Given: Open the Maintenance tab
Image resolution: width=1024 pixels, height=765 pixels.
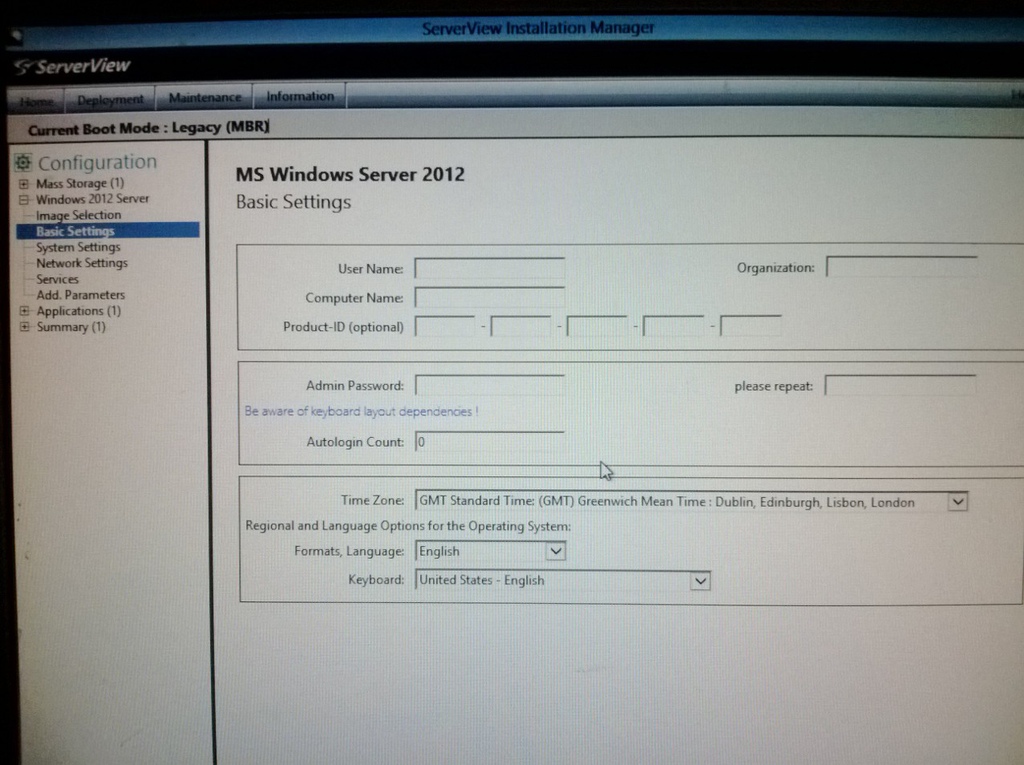Looking at the screenshot, I should point(204,97).
